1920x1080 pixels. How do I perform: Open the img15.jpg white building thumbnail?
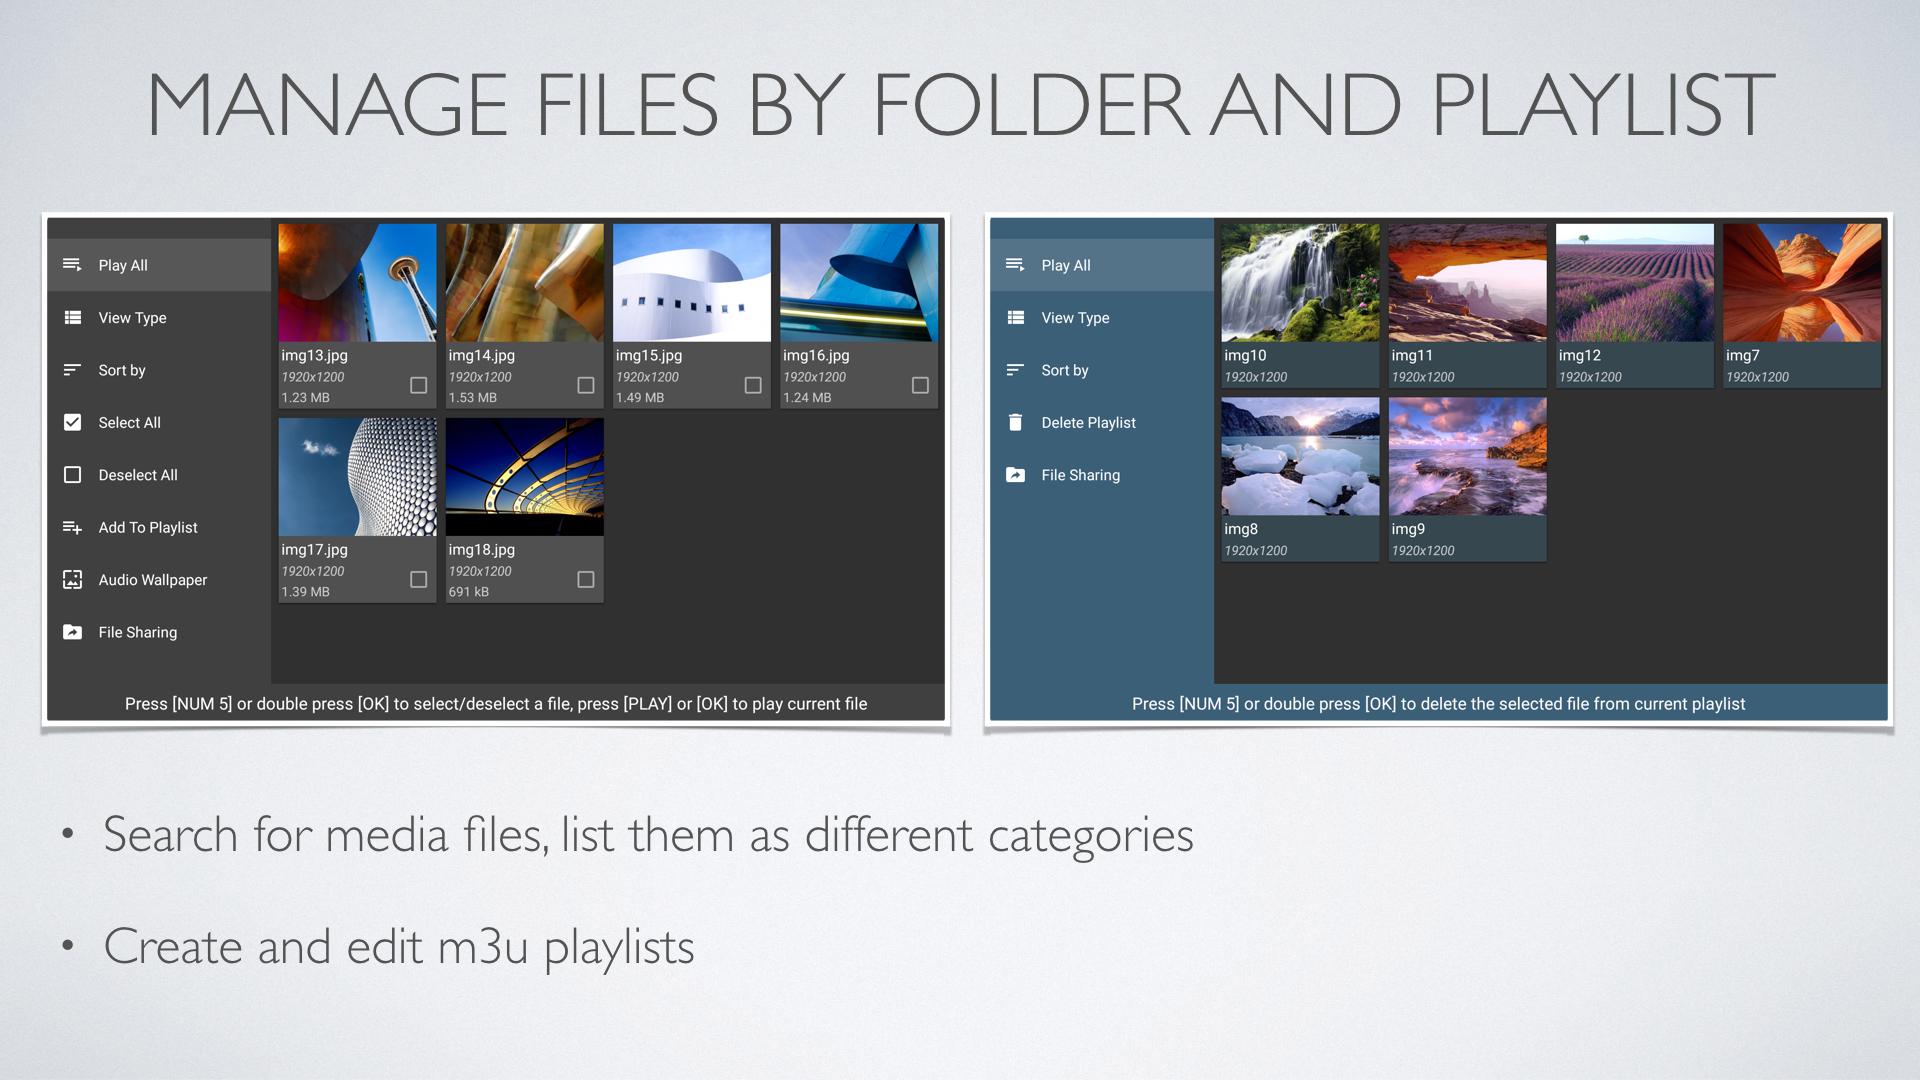pos(691,283)
